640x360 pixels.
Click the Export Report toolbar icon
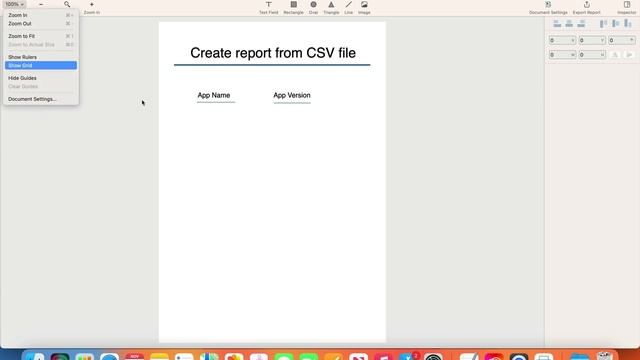tap(587, 4)
